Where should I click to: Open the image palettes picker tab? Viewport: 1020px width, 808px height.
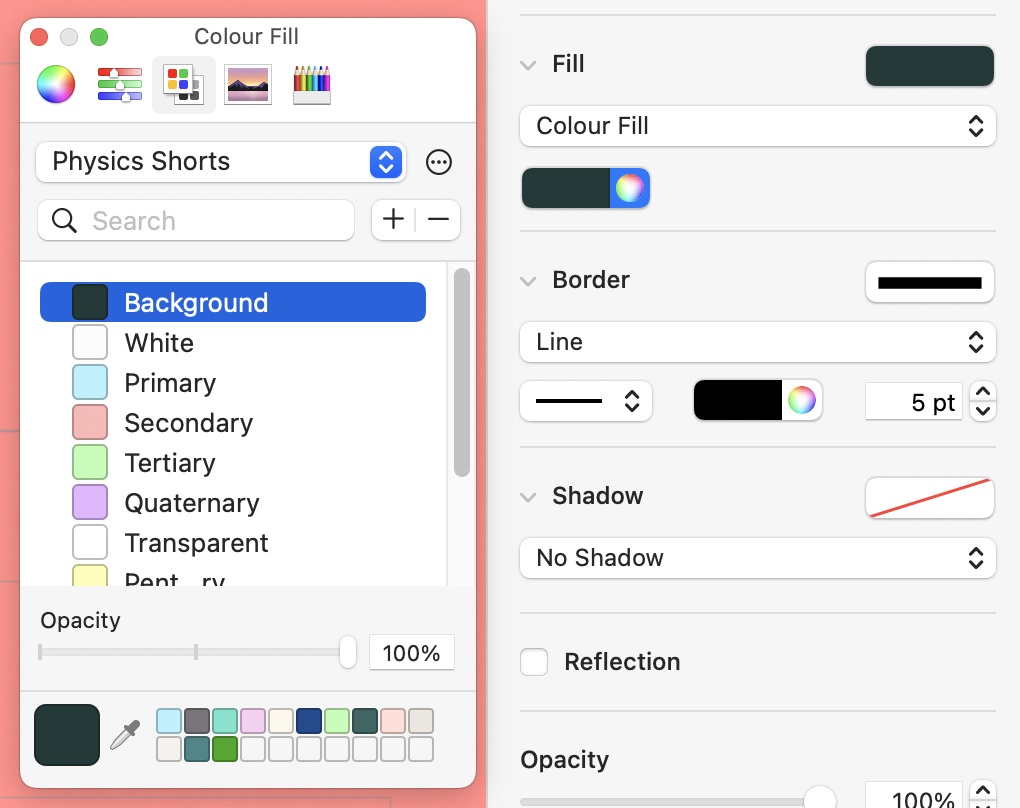coord(247,85)
